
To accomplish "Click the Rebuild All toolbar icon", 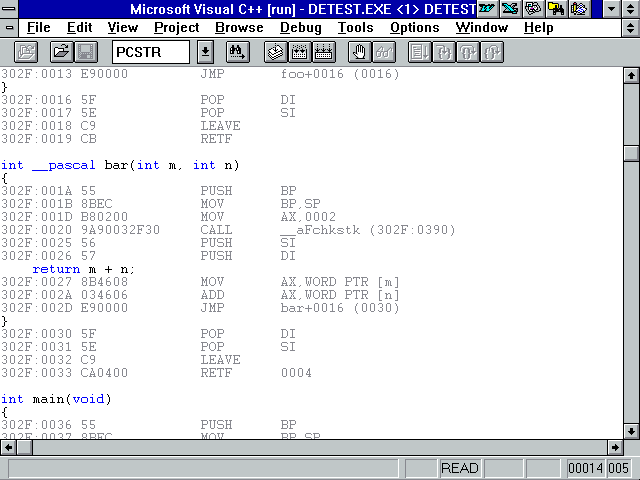I will [x=324, y=52].
